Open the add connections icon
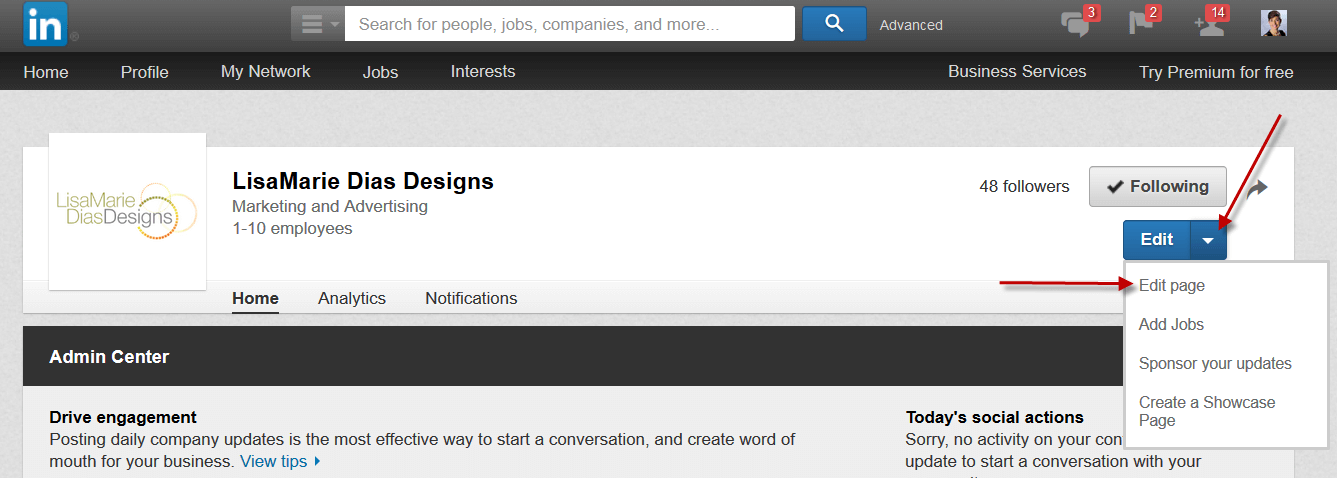Viewport: 1337px width, 478px height. [1210, 23]
